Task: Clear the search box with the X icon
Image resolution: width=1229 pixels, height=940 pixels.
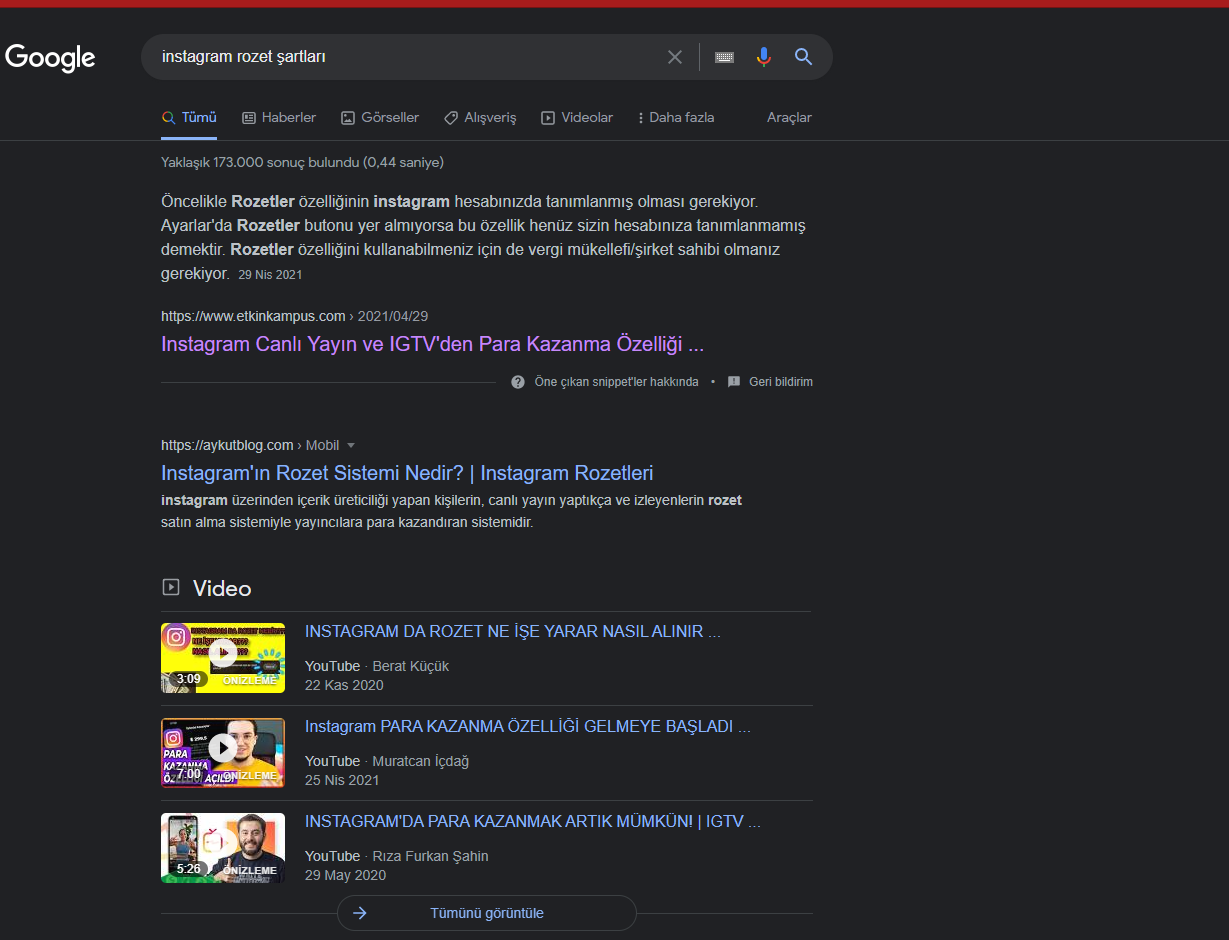Action: pyautogui.click(x=675, y=57)
